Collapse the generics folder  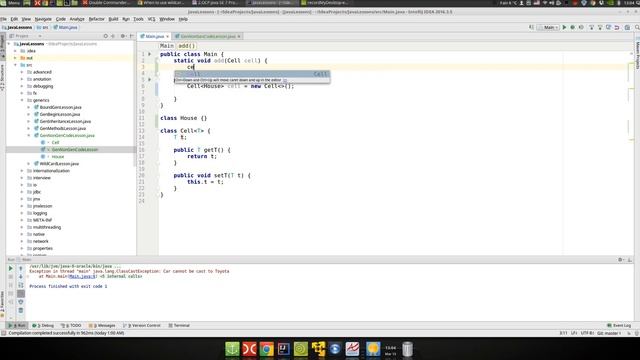click(22, 100)
